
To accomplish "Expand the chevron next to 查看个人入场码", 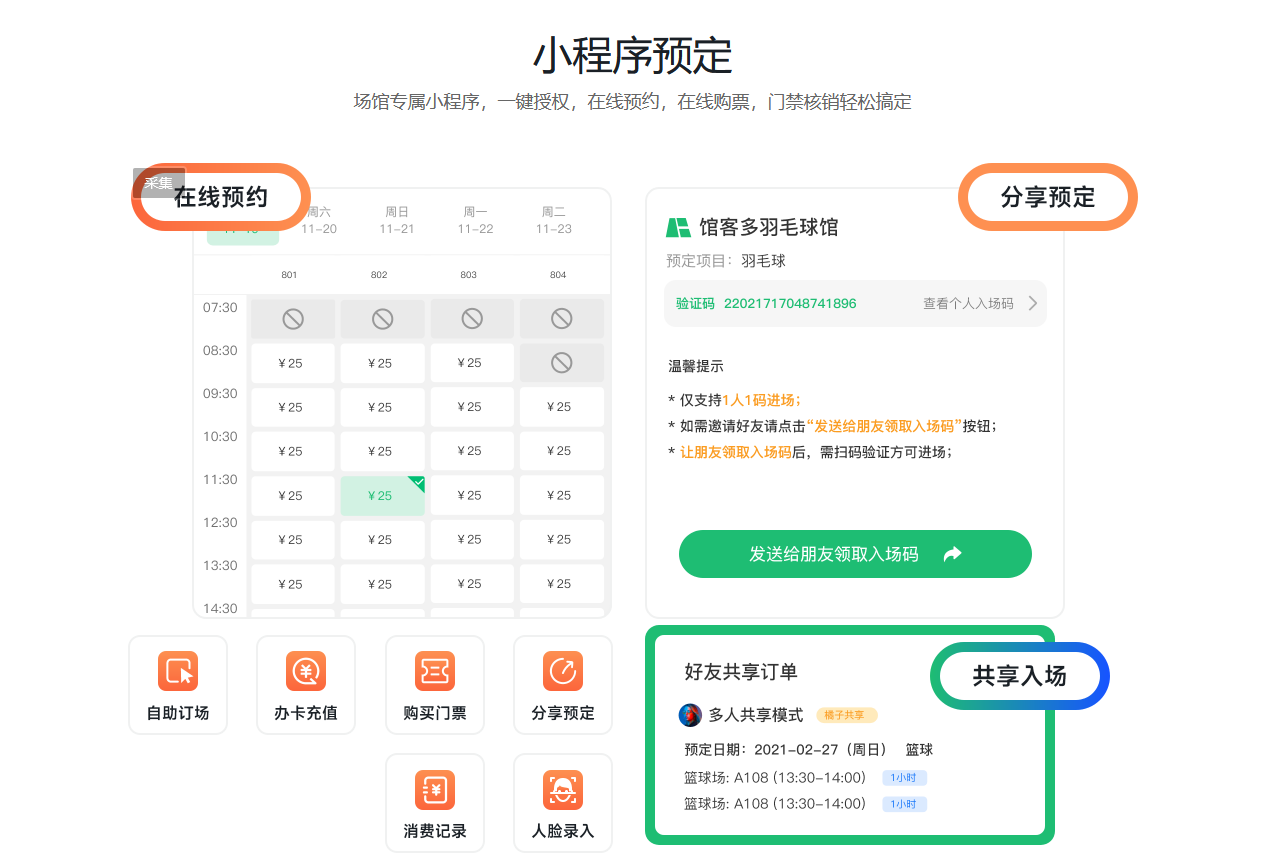I will click(1033, 303).
